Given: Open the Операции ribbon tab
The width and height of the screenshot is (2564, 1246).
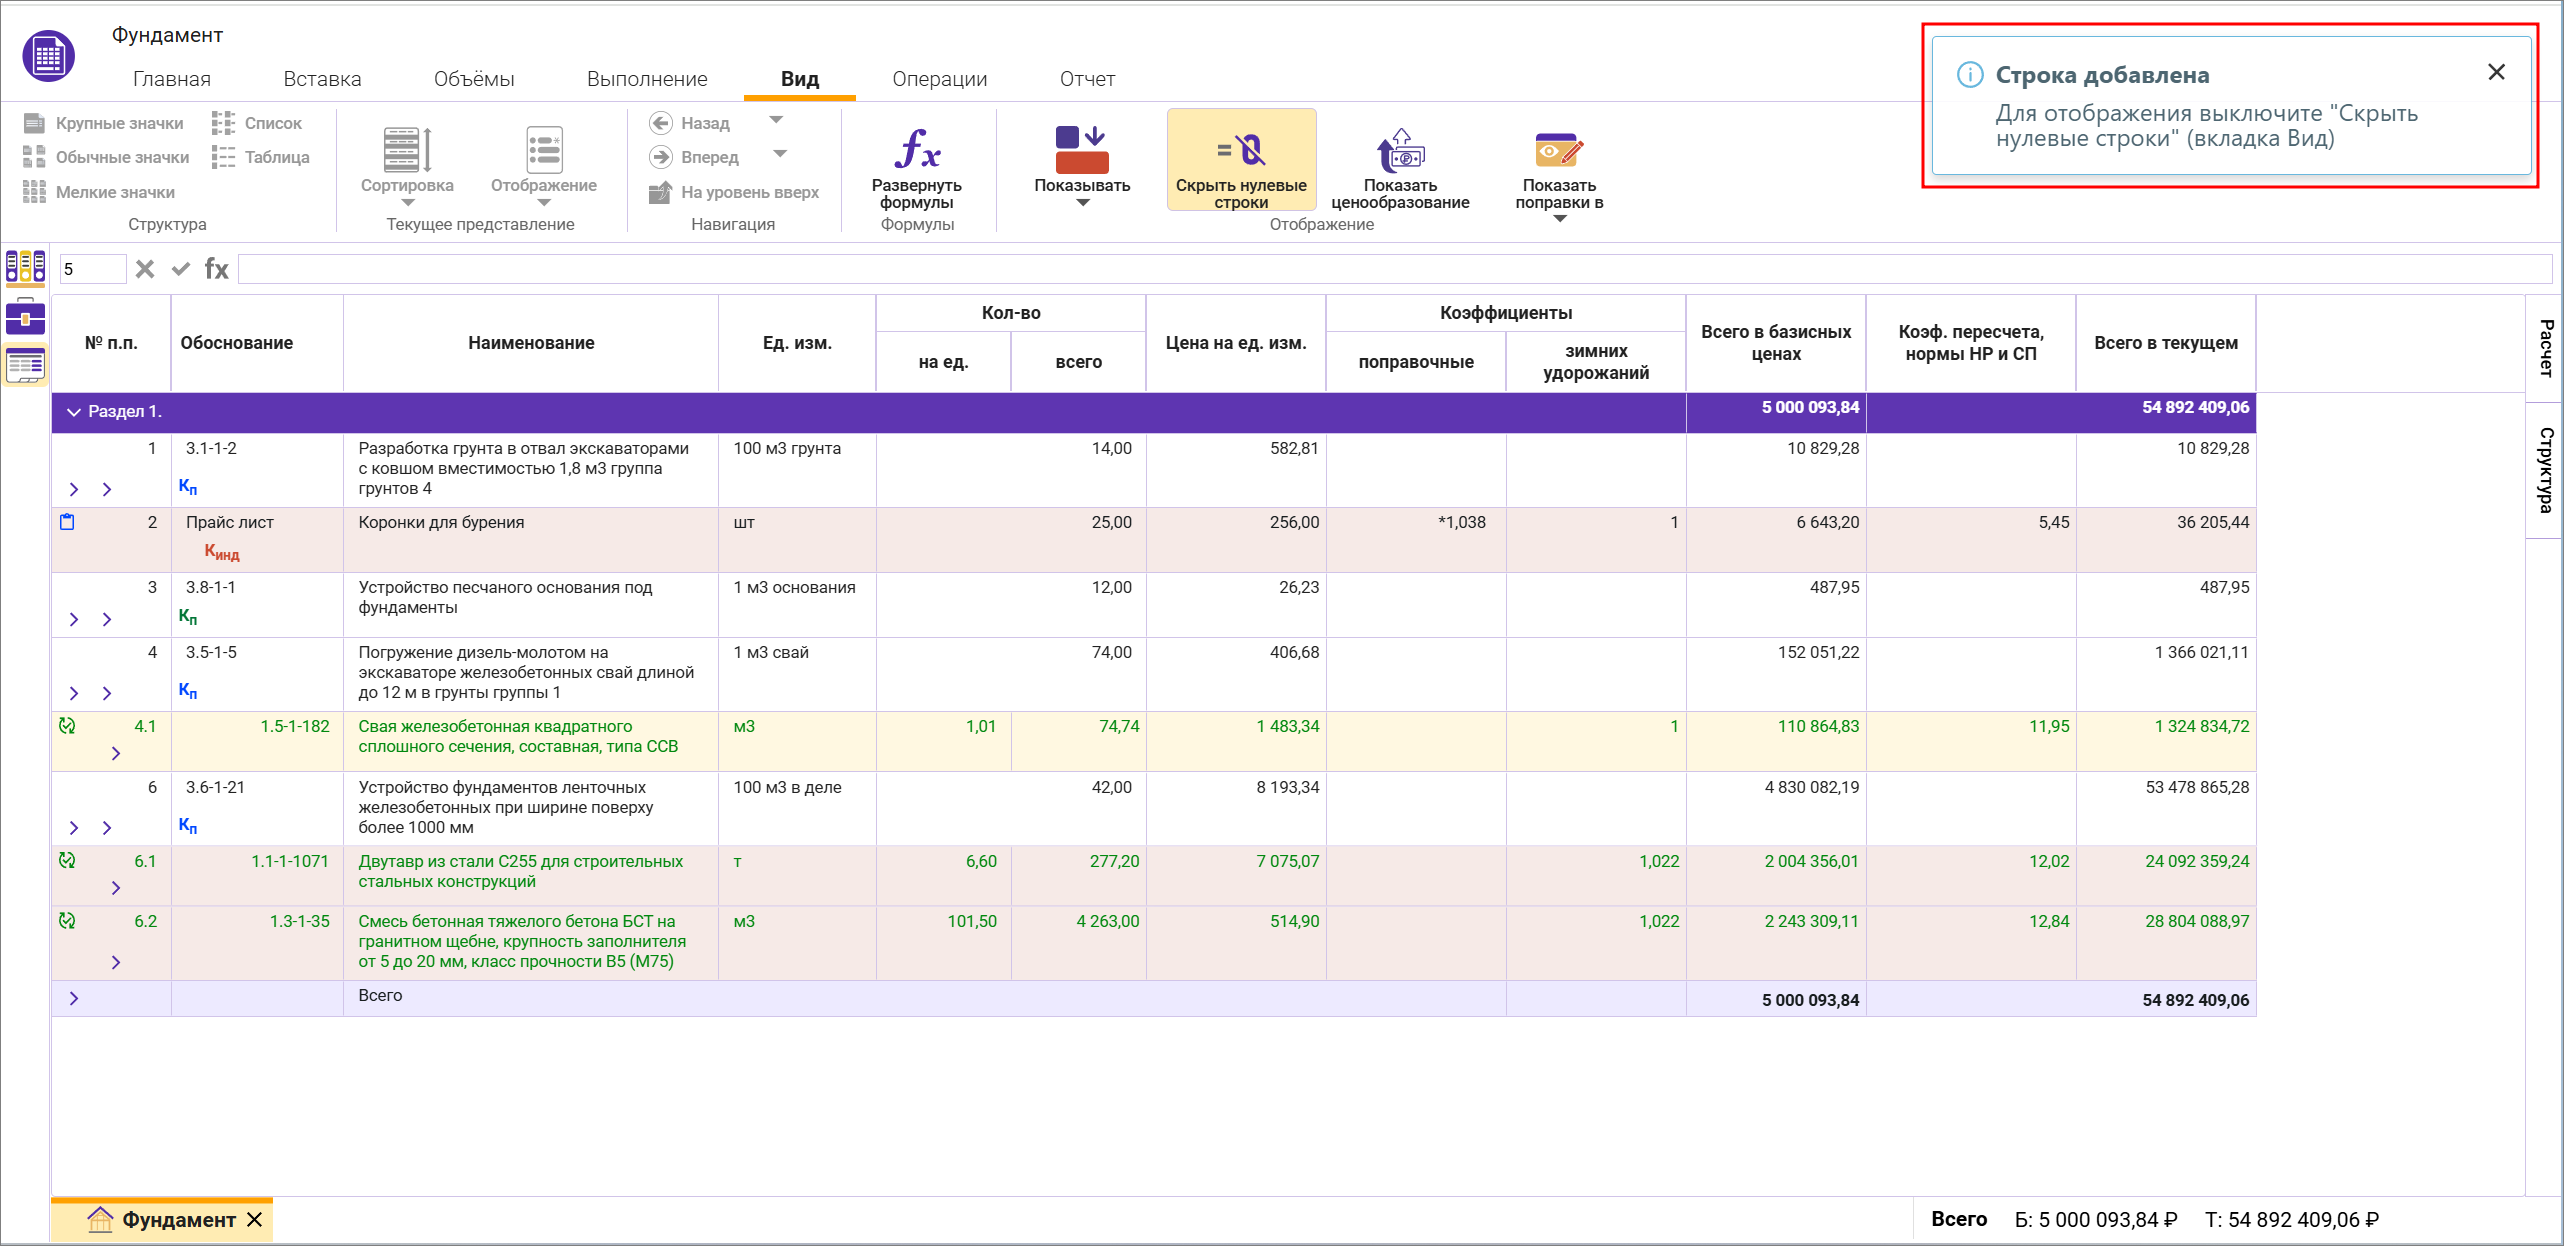Looking at the screenshot, I should point(939,79).
